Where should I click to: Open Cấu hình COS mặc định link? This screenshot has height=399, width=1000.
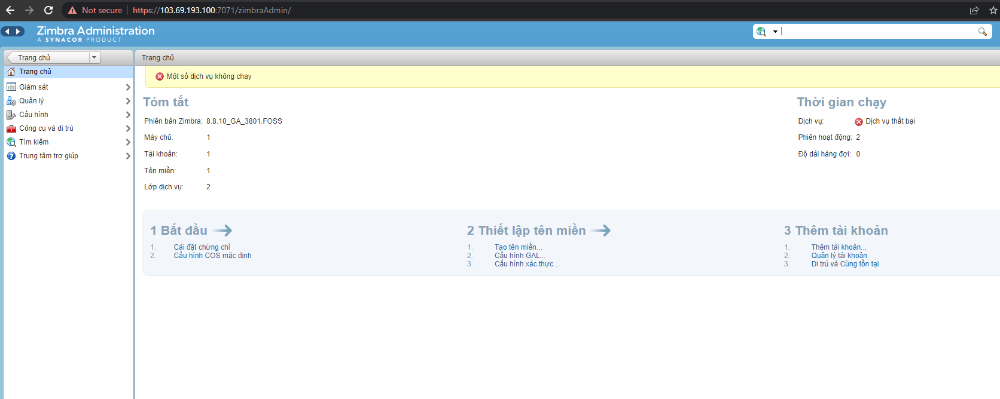212,255
